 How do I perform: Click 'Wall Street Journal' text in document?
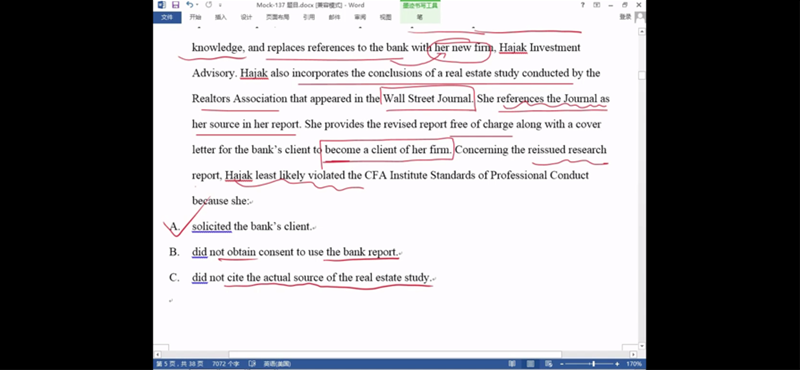pyautogui.click(x=428, y=98)
